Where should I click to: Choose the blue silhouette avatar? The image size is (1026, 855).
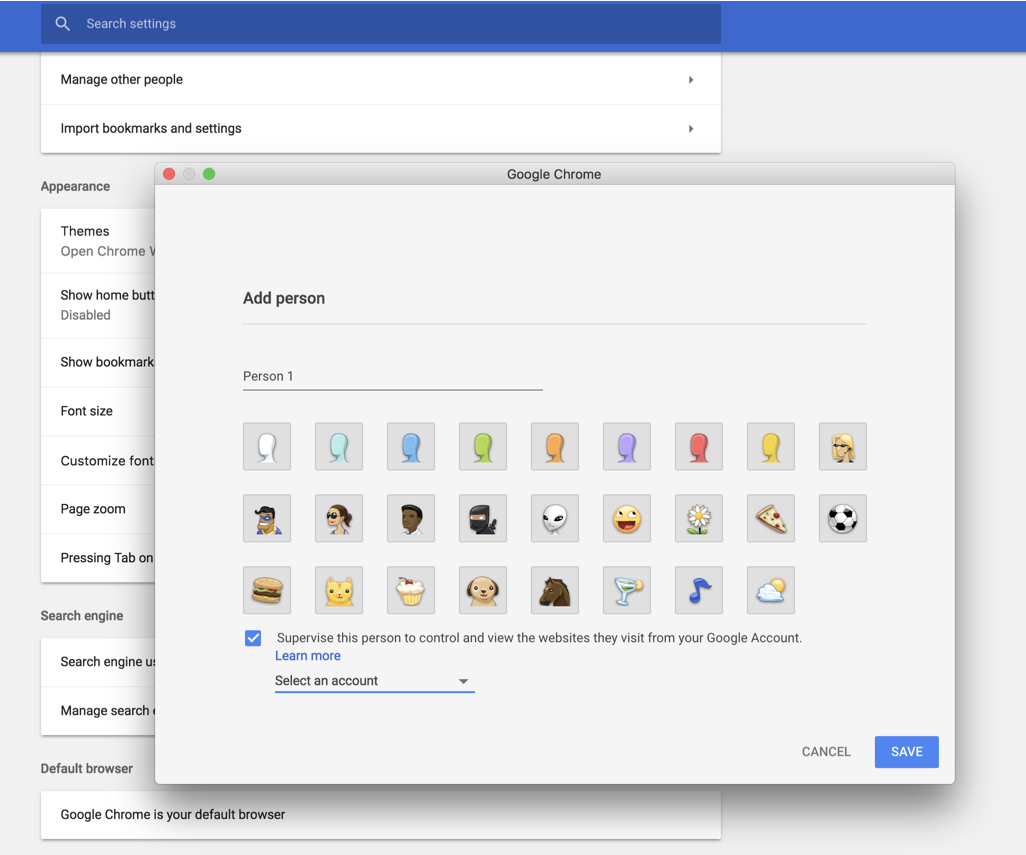pyautogui.click(x=411, y=446)
